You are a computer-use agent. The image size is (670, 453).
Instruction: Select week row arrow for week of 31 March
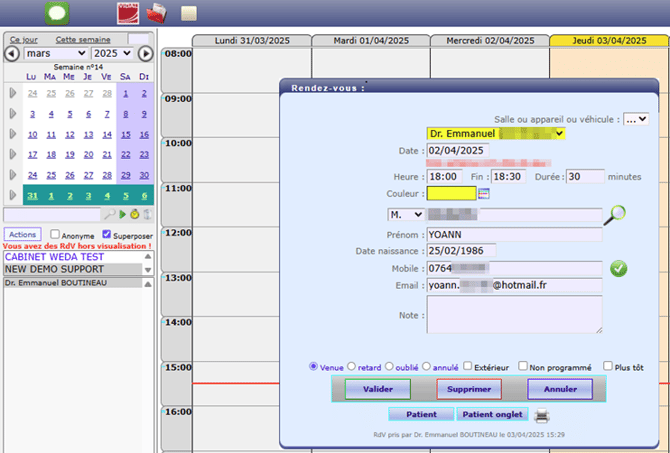click(x=13, y=195)
